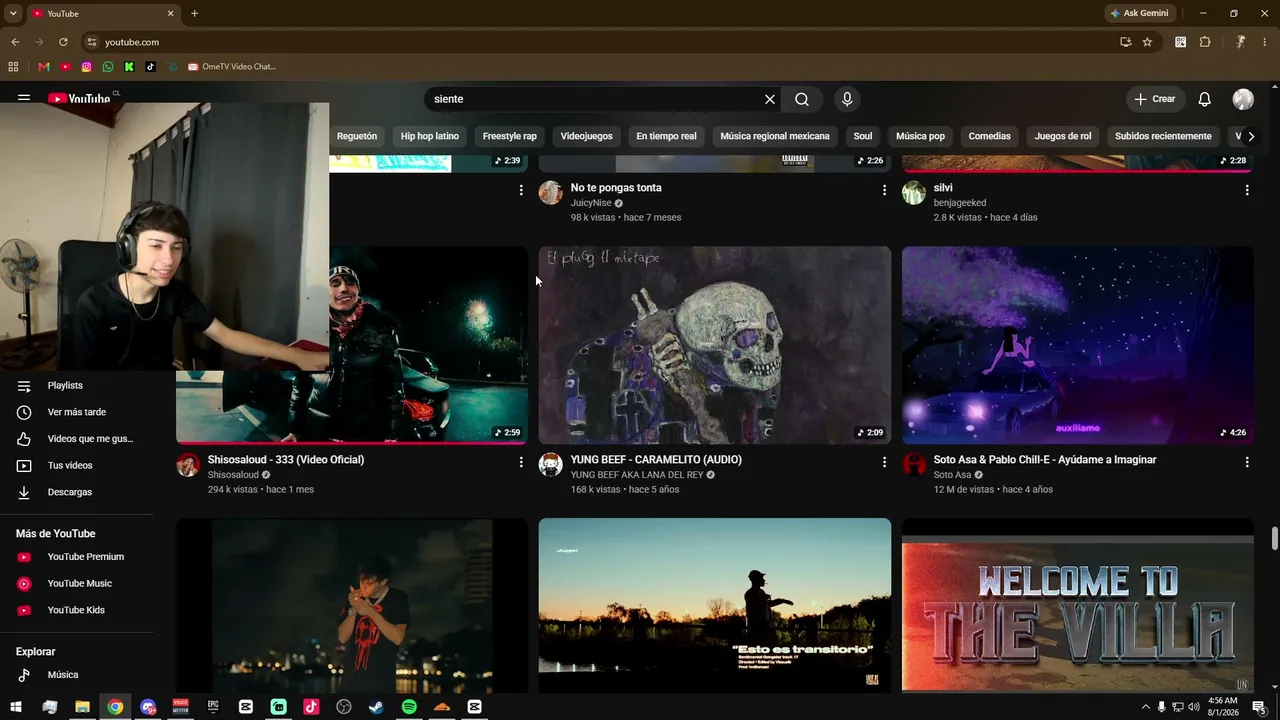Clear the search box with the X

tap(770, 99)
